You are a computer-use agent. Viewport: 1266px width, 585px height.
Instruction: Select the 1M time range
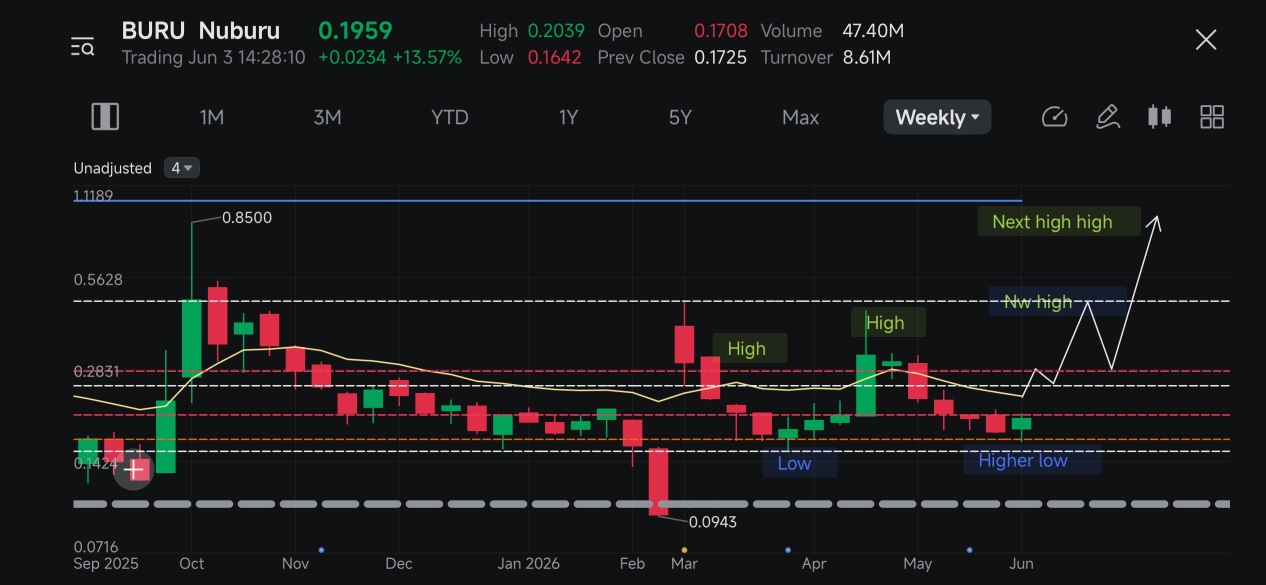coord(211,117)
